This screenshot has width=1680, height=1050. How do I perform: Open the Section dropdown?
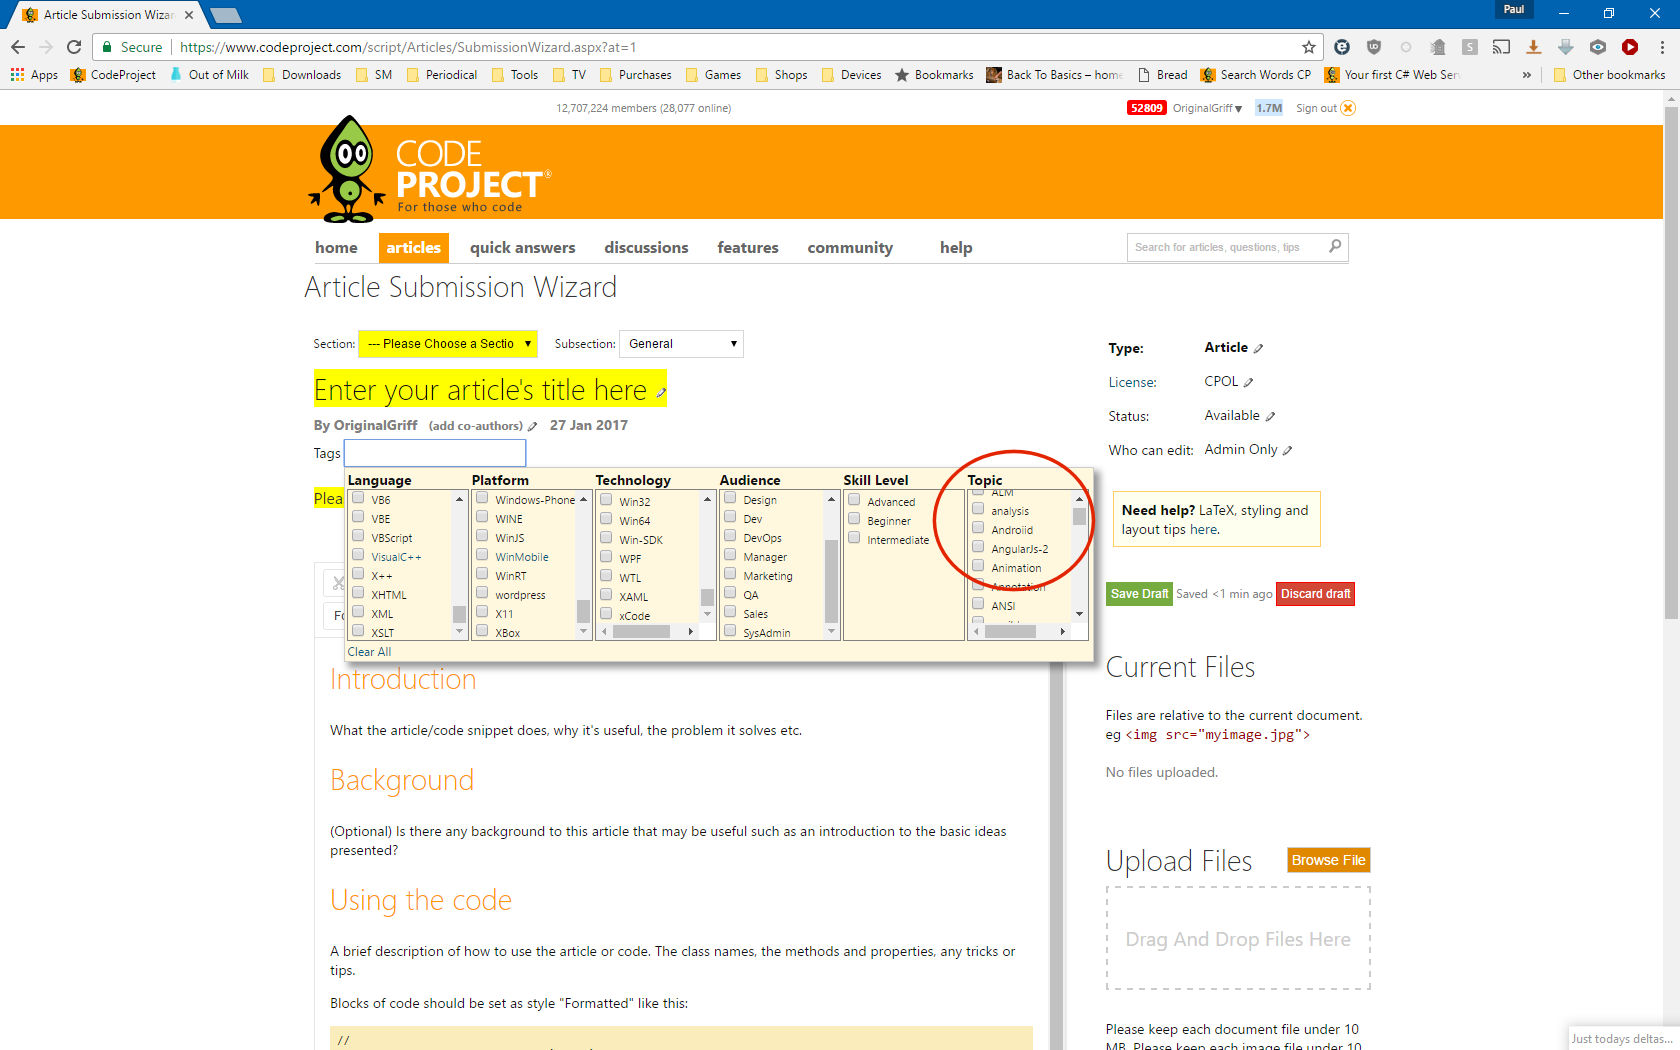(448, 344)
